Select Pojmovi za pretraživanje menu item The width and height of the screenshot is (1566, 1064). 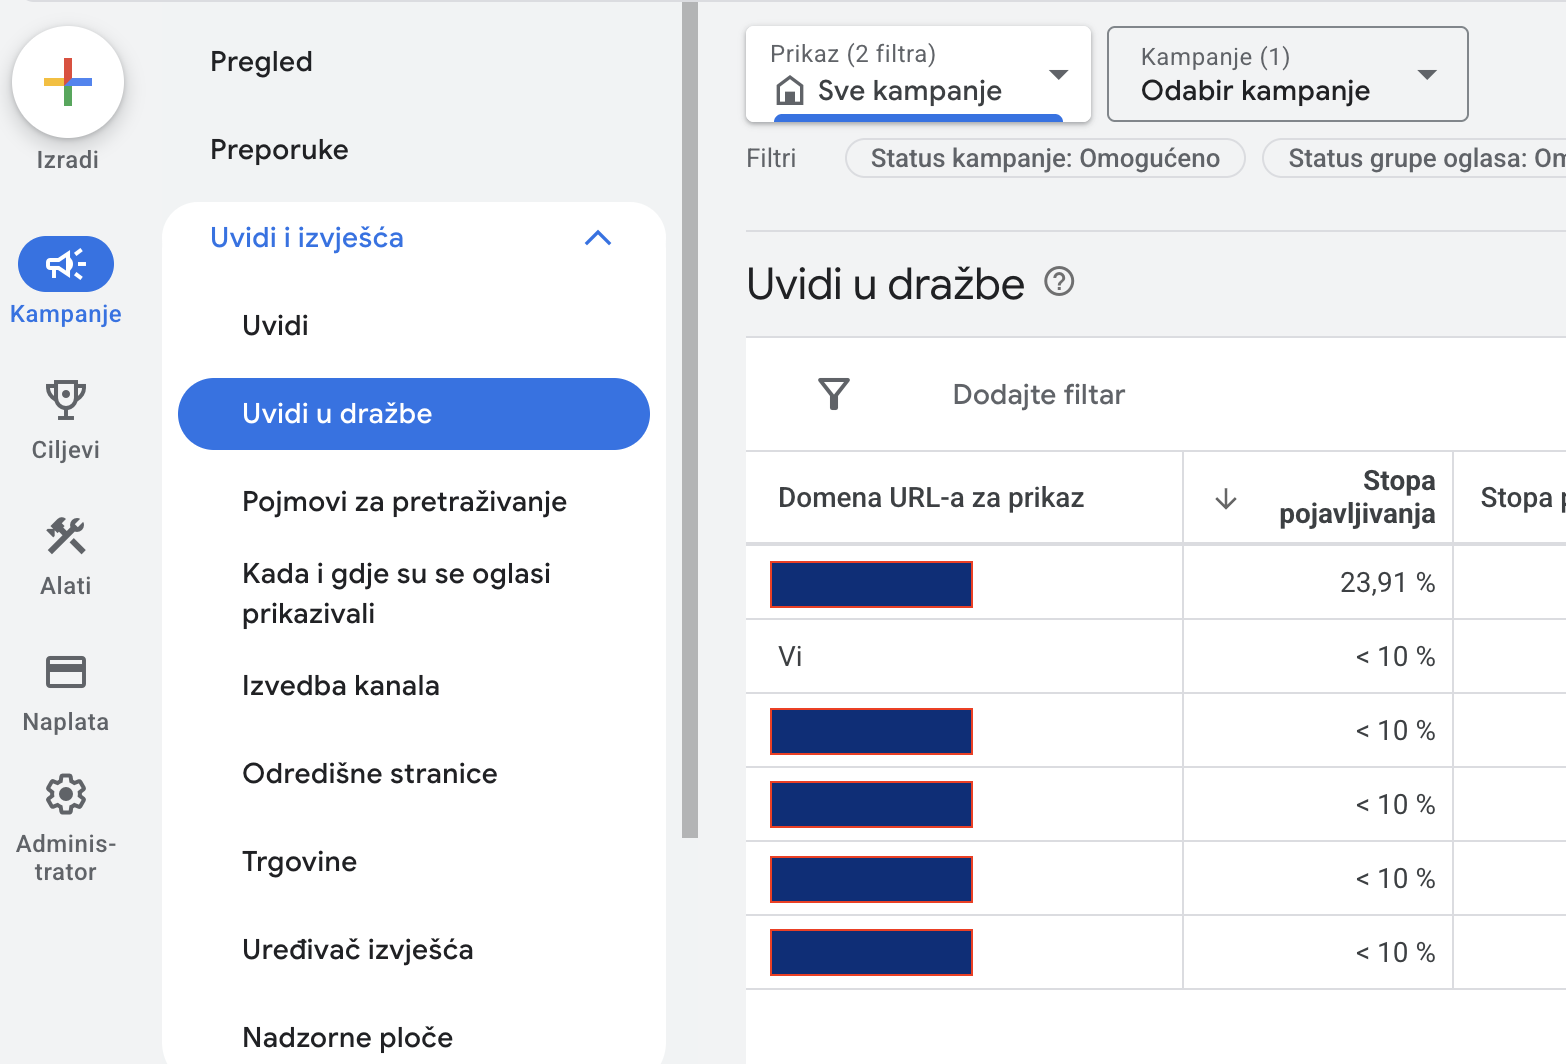point(404,502)
